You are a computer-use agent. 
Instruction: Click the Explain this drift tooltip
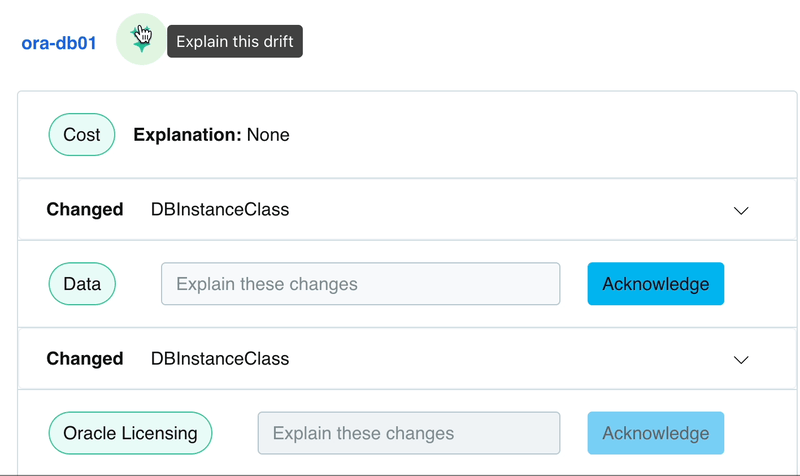[234, 42]
